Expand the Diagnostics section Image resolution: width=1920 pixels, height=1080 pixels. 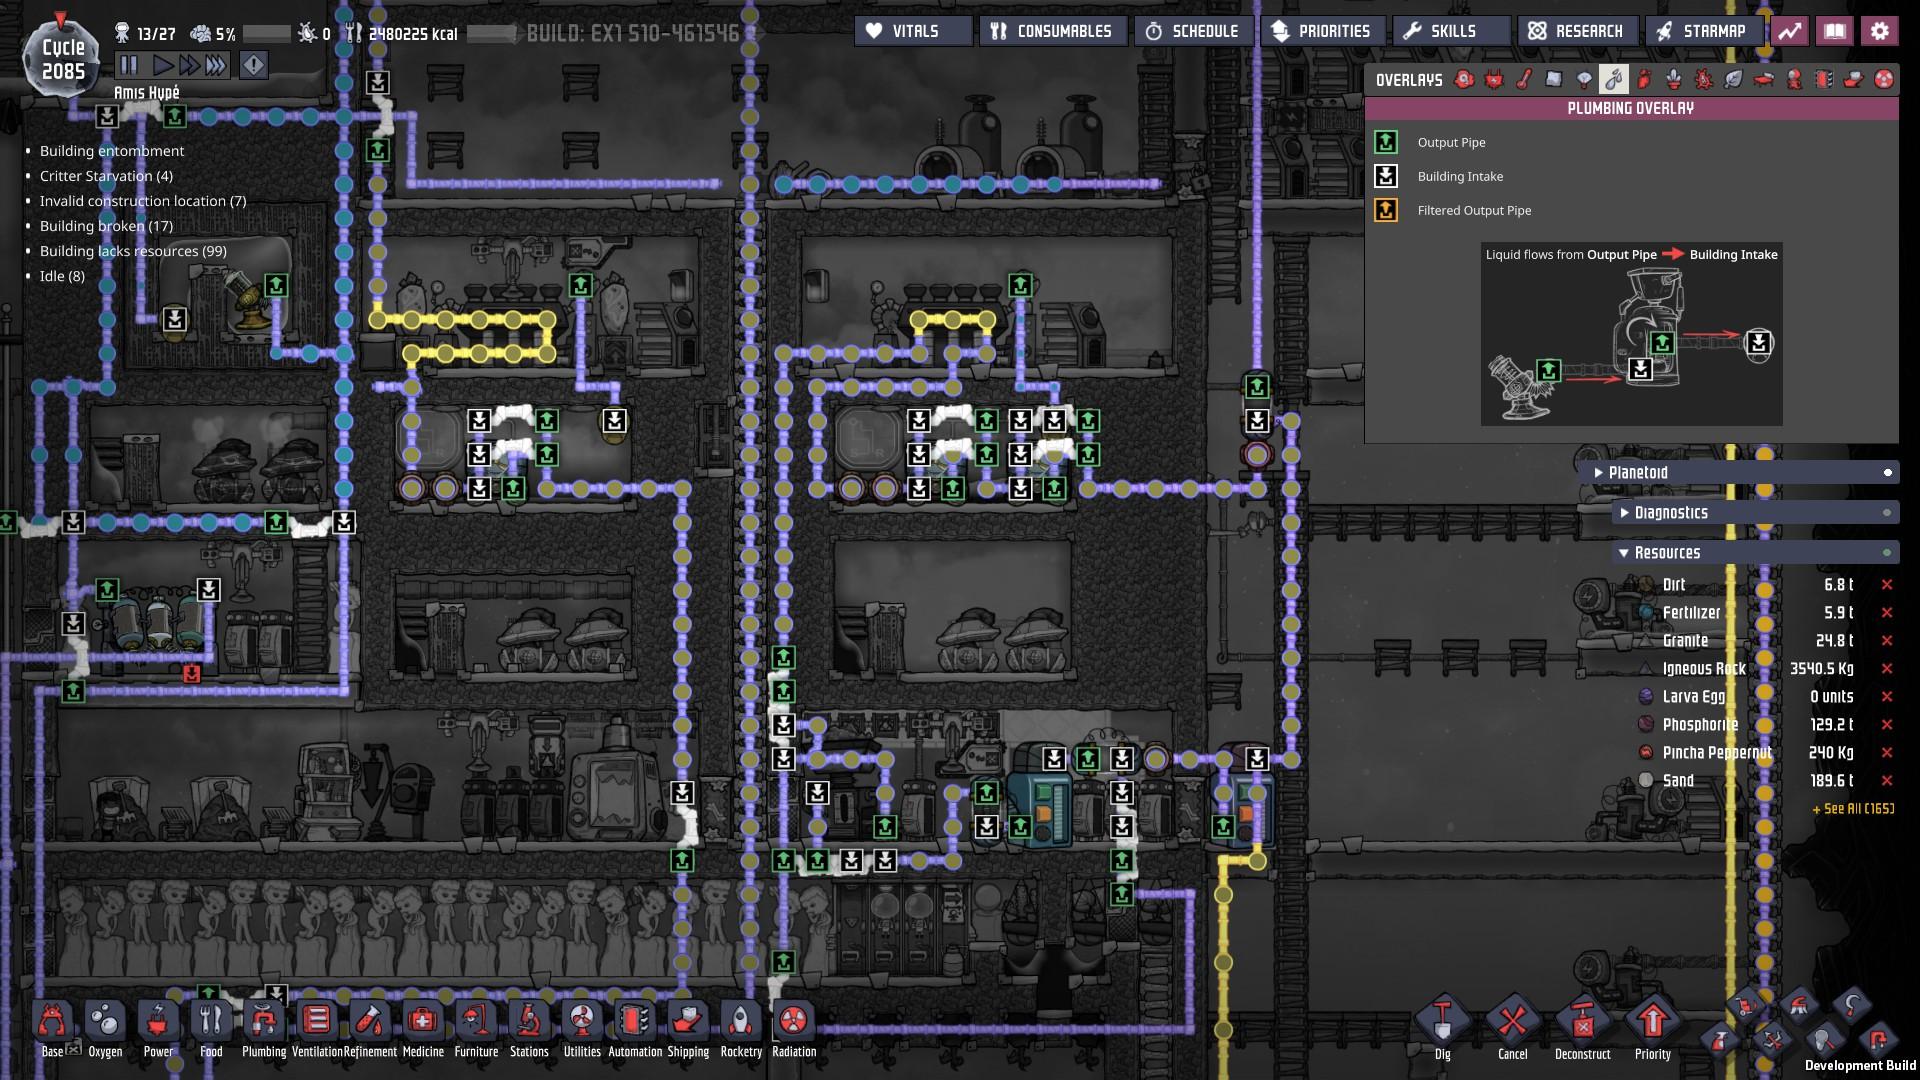[x=1670, y=513]
